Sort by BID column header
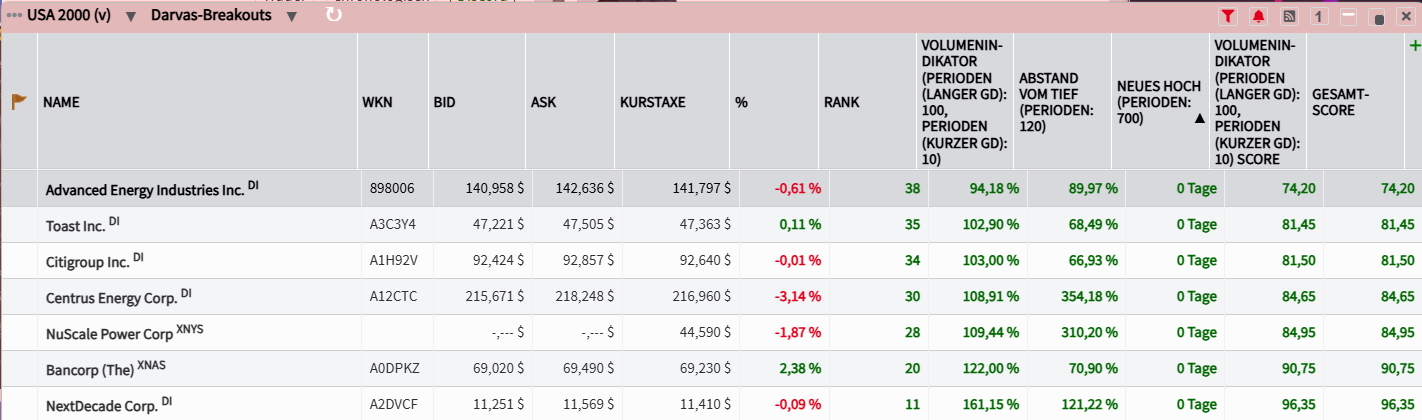The width and height of the screenshot is (1422, 420). pos(444,102)
